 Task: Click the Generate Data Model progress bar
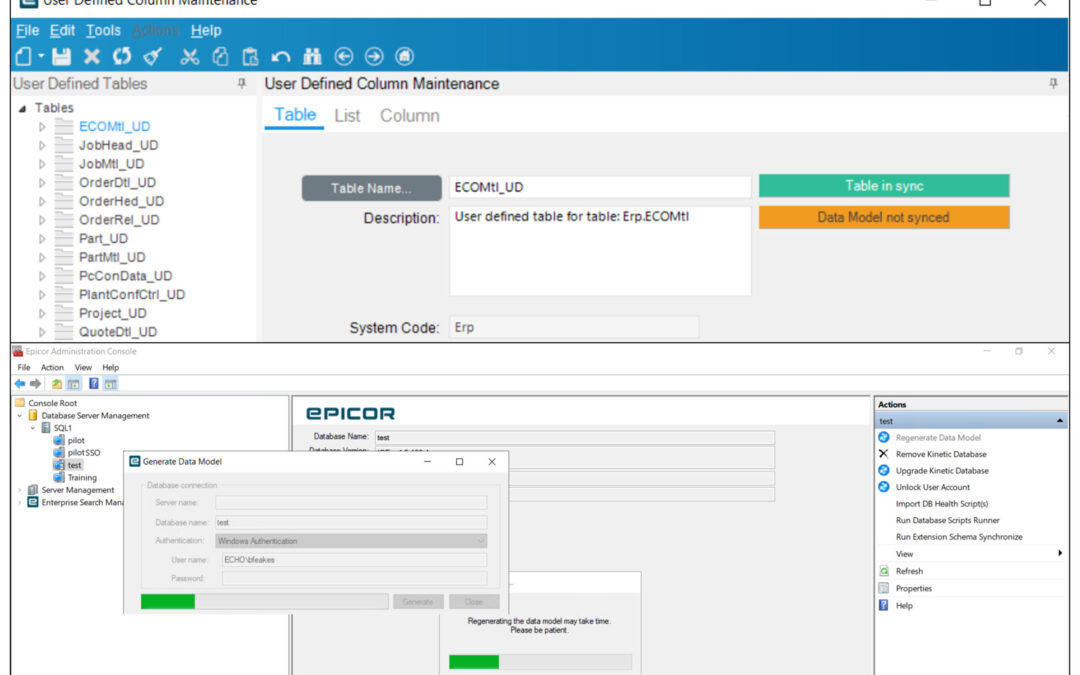264,601
